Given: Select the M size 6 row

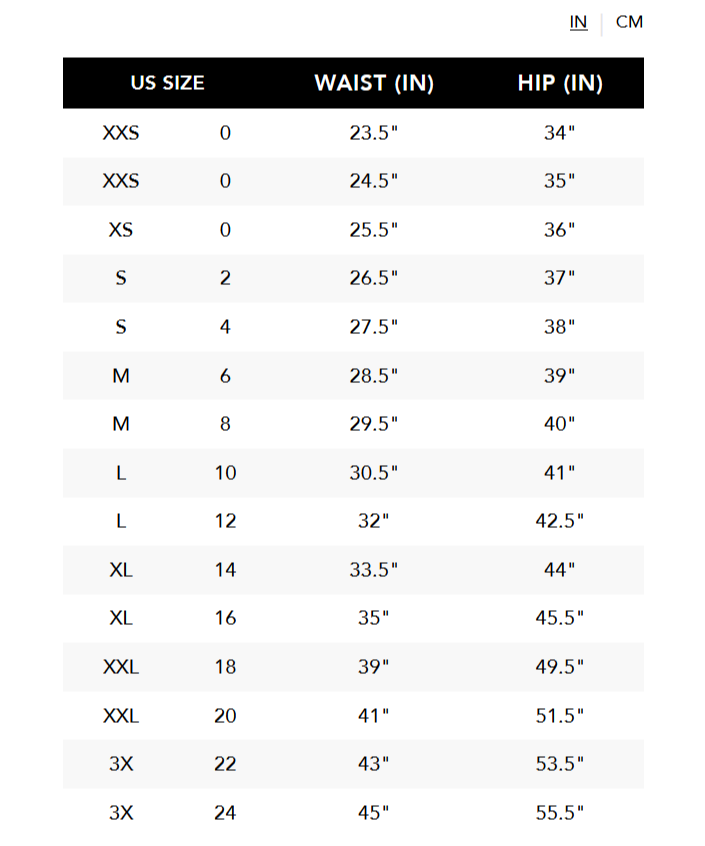Looking at the screenshot, I should click(x=353, y=376).
